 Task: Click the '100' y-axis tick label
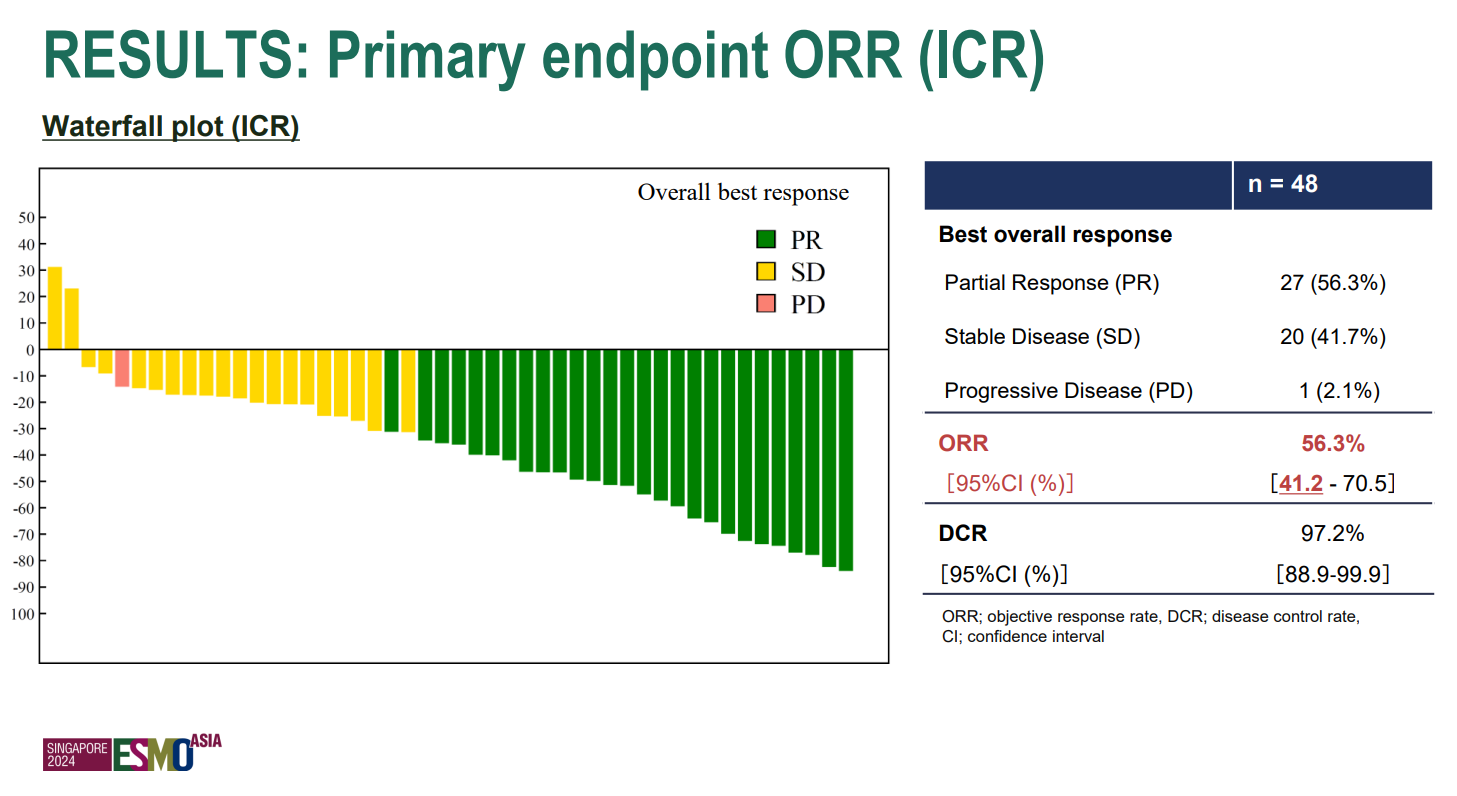tap(23, 613)
